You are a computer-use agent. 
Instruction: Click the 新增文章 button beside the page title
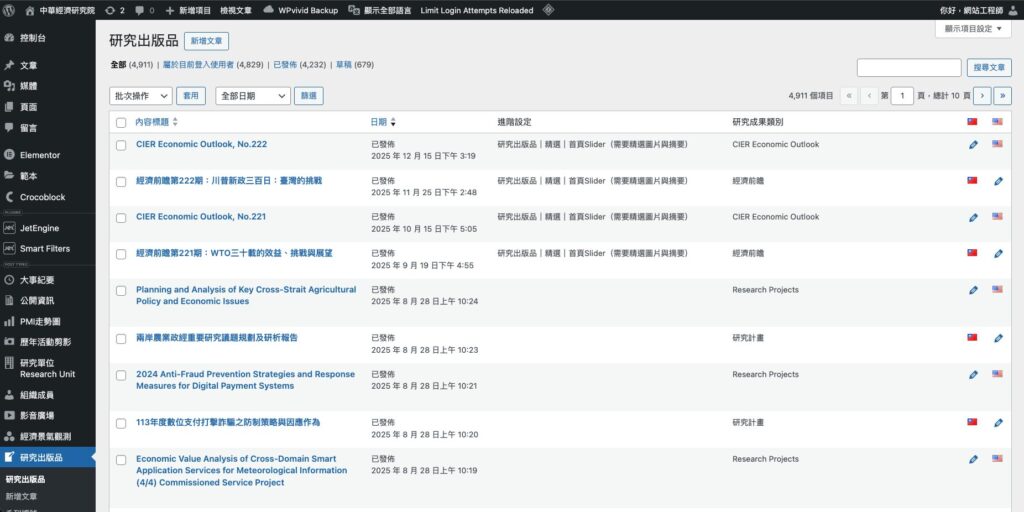point(206,41)
